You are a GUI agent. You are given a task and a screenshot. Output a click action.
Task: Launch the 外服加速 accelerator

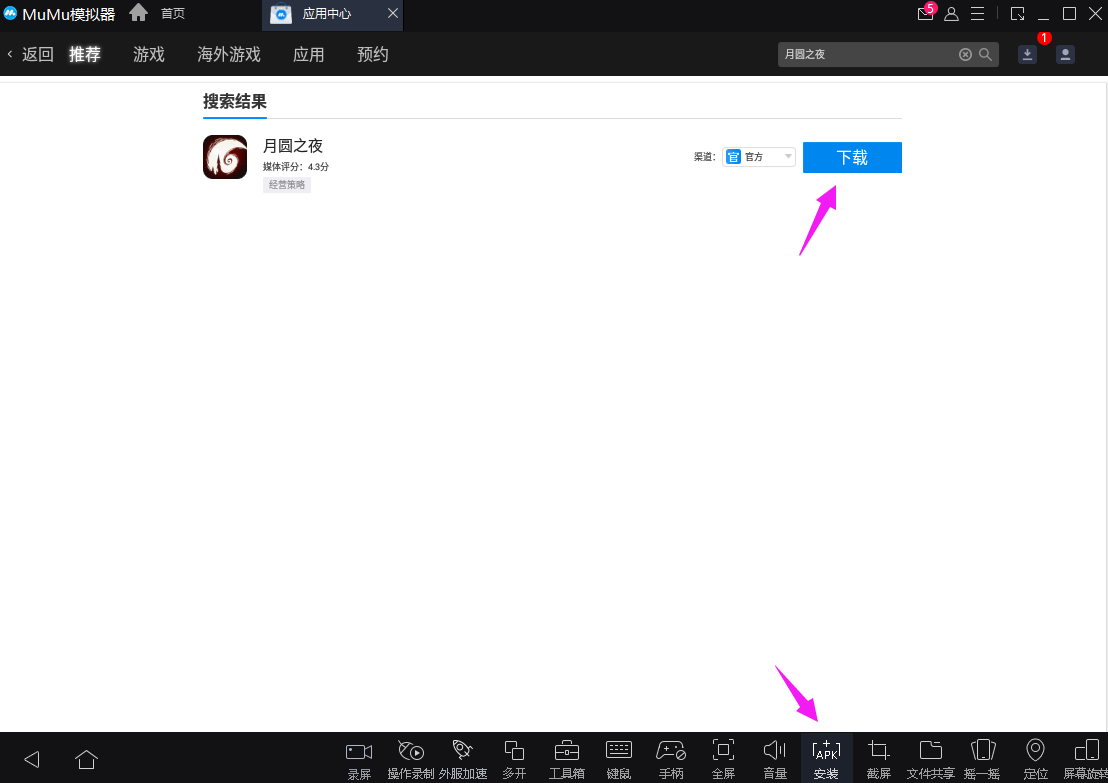coord(463,759)
